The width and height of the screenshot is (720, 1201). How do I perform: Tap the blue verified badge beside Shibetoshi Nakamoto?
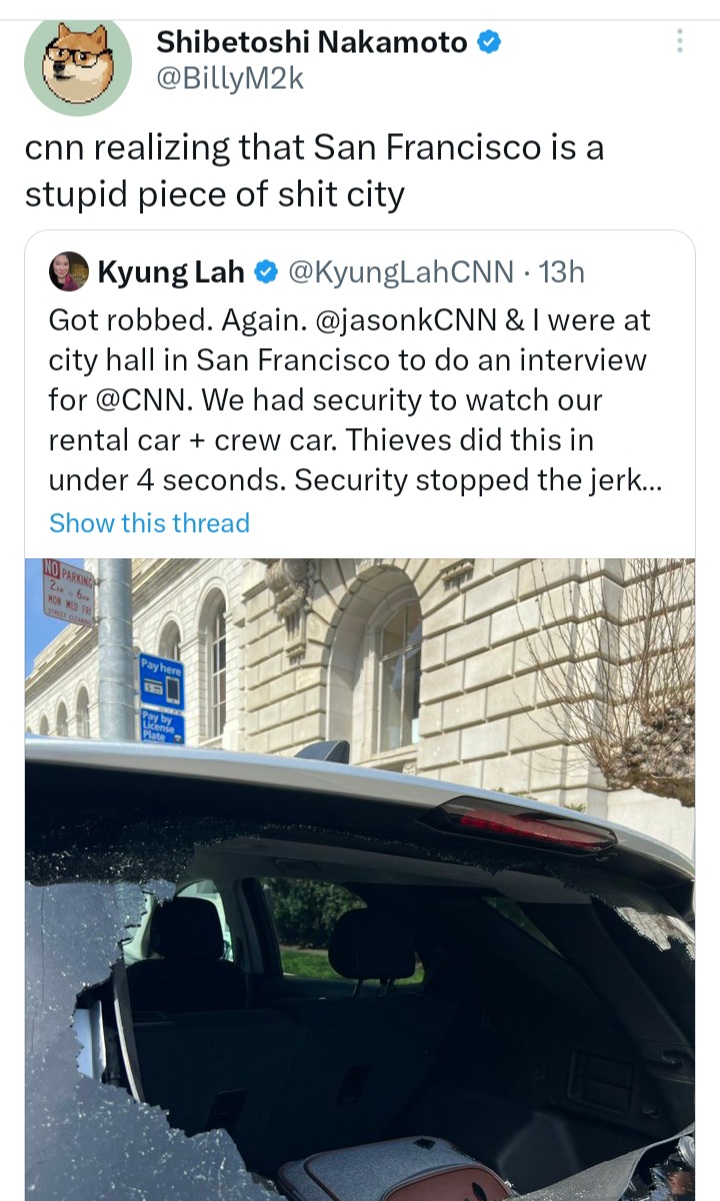click(489, 42)
